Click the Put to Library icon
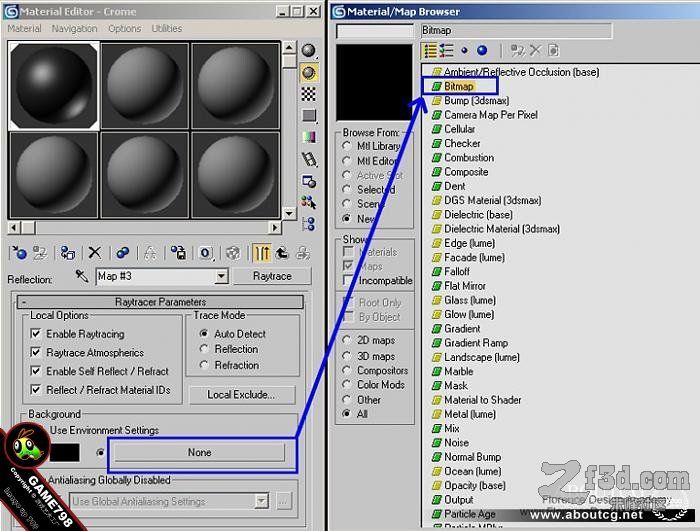 click(179, 253)
